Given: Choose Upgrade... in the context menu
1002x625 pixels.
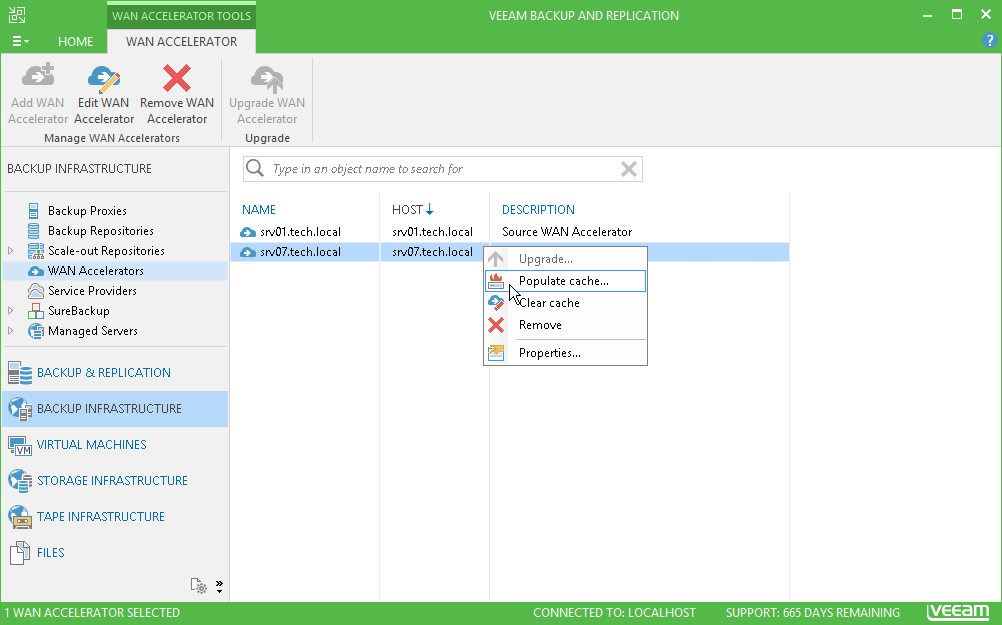Looking at the screenshot, I should [x=565, y=259].
